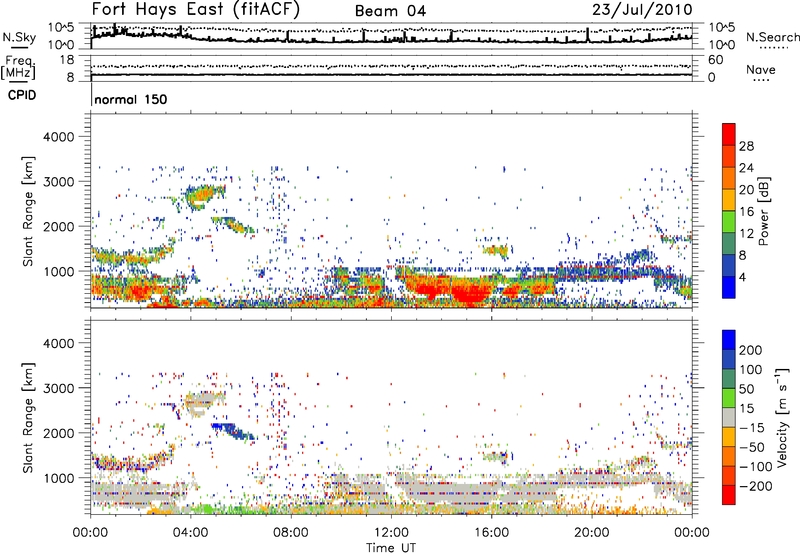Image resolution: width=800 pixels, height=554 pixels.
Task: Click the high-power patch near 2700 km at 04:30
Action: click(203, 195)
